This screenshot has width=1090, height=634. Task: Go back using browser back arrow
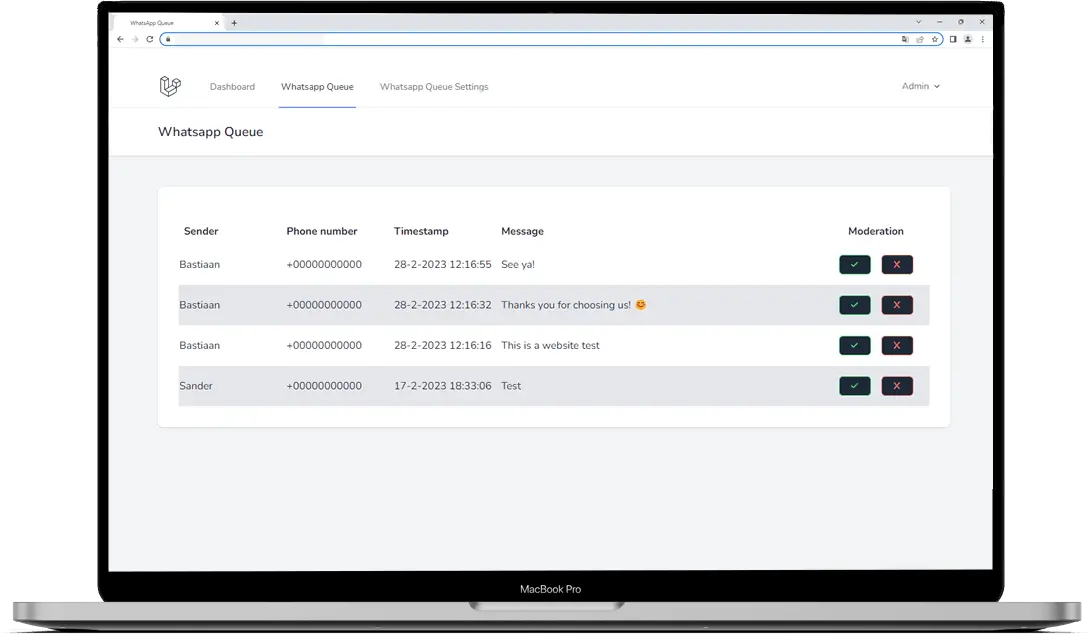click(121, 39)
